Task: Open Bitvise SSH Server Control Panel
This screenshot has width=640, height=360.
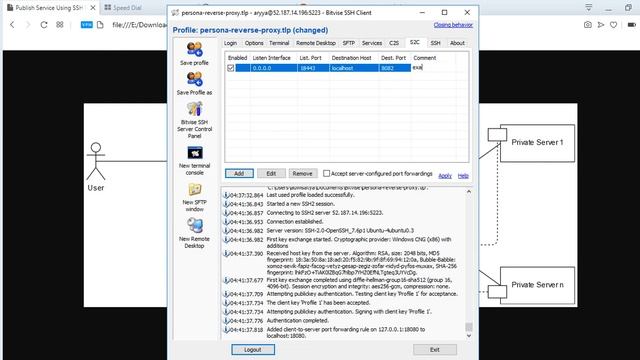Action: click(x=194, y=120)
